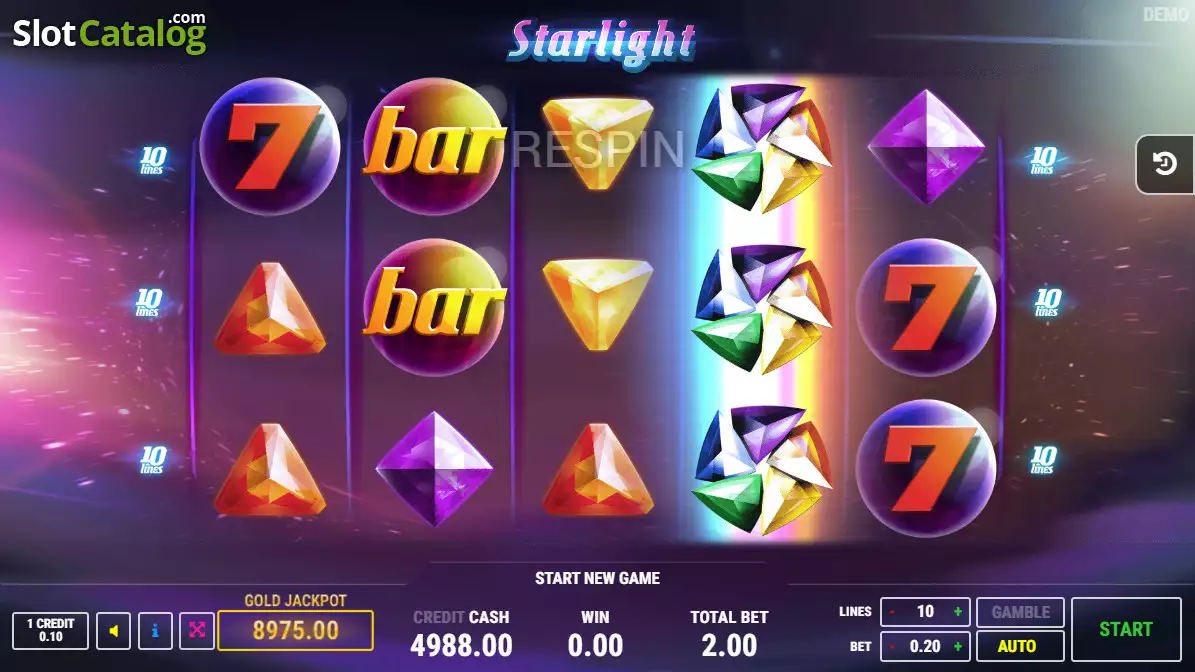Decrease Lines with the minus button
Viewport: 1195px width, 672px height.
click(x=892, y=612)
